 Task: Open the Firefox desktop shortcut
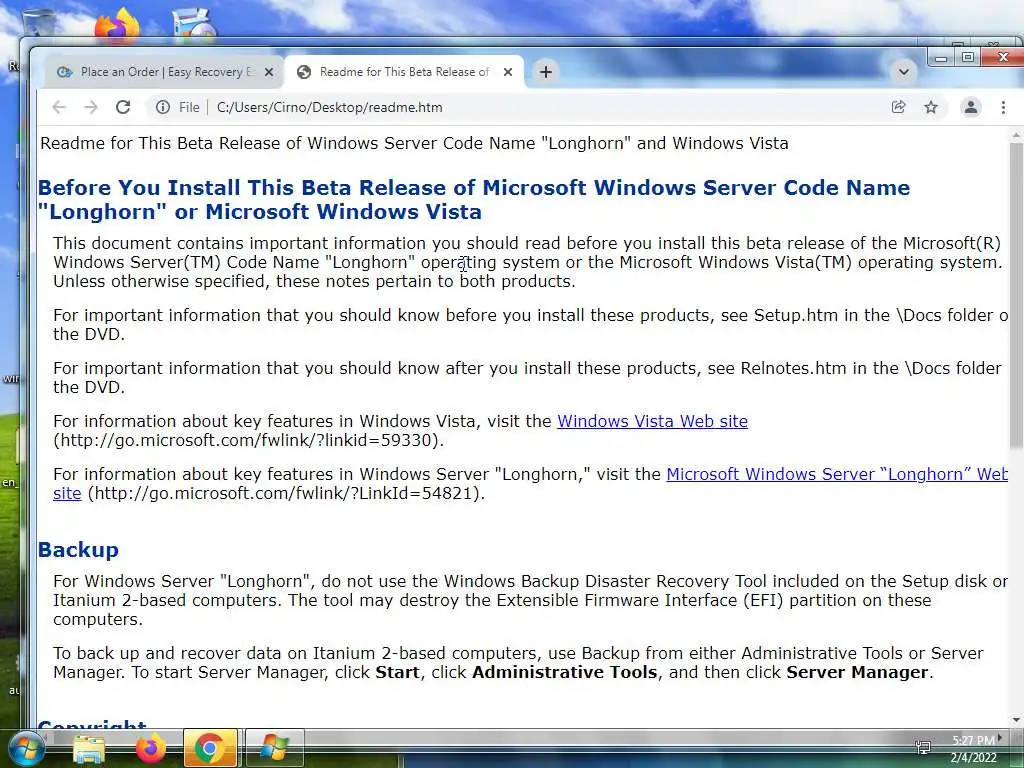click(x=118, y=26)
